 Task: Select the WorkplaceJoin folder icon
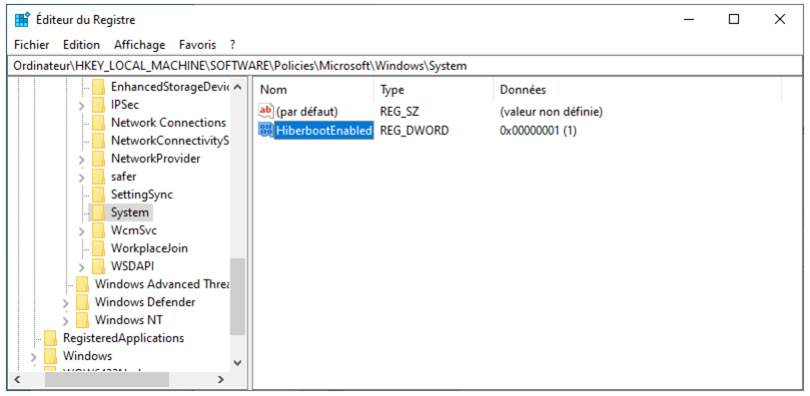(99, 248)
